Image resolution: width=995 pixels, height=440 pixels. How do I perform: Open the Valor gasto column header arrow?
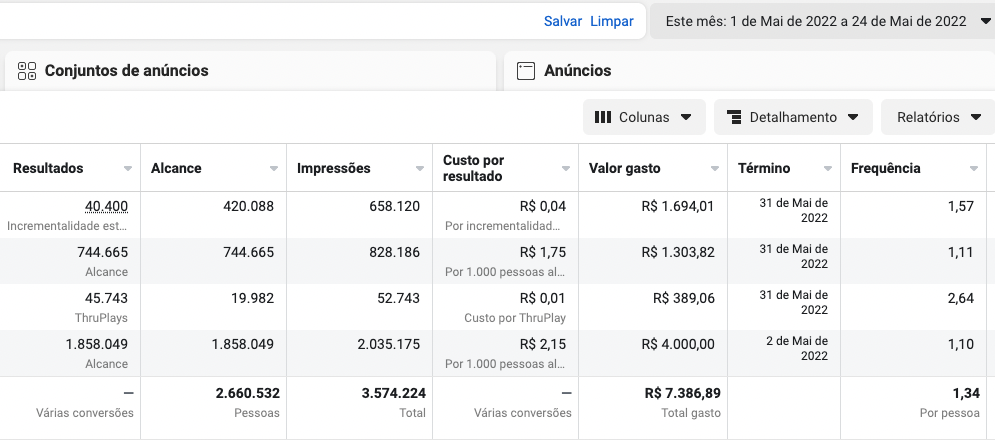pos(715,169)
